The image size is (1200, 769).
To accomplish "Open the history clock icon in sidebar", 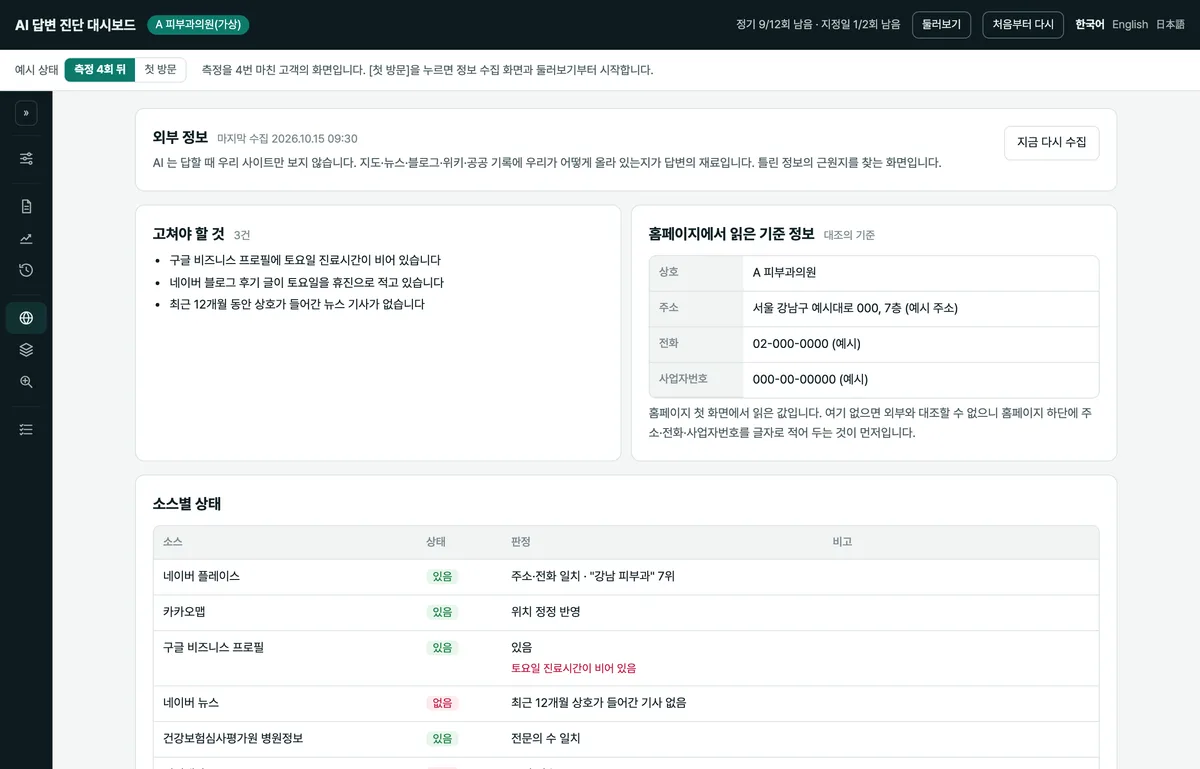I will [x=26, y=270].
